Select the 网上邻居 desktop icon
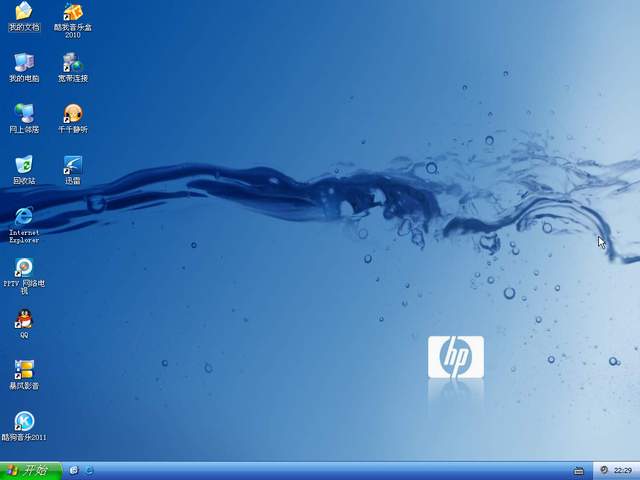Image resolution: width=640 pixels, height=480 pixels. 23,114
